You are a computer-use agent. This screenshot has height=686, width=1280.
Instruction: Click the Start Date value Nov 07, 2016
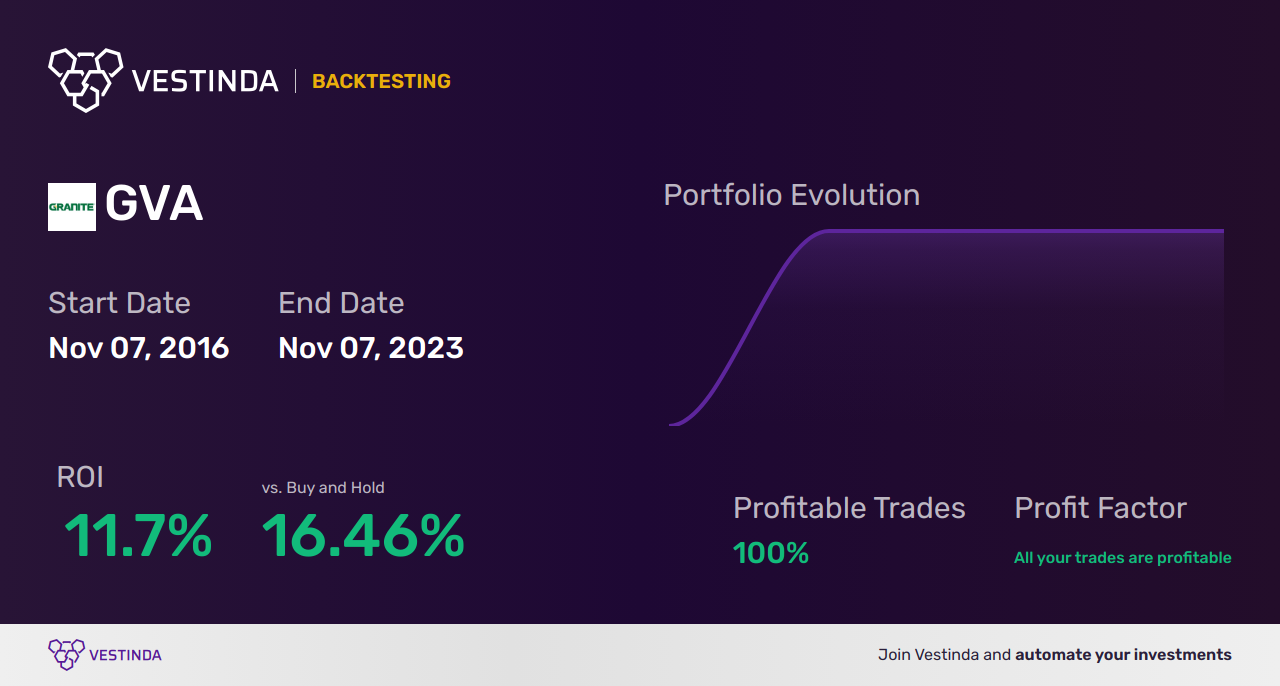point(139,348)
